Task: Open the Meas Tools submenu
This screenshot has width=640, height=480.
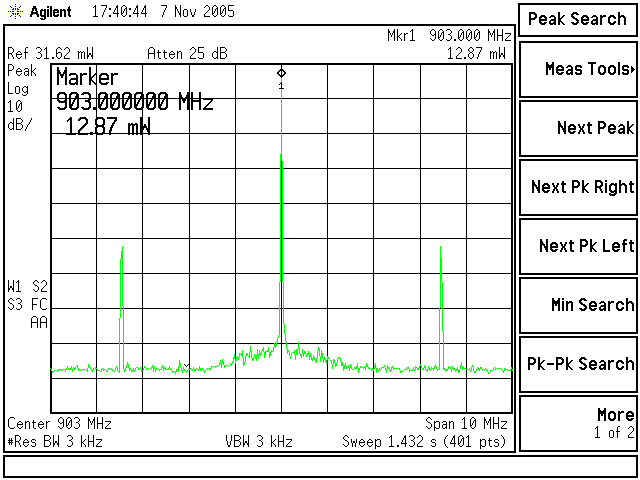Action: coord(578,69)
